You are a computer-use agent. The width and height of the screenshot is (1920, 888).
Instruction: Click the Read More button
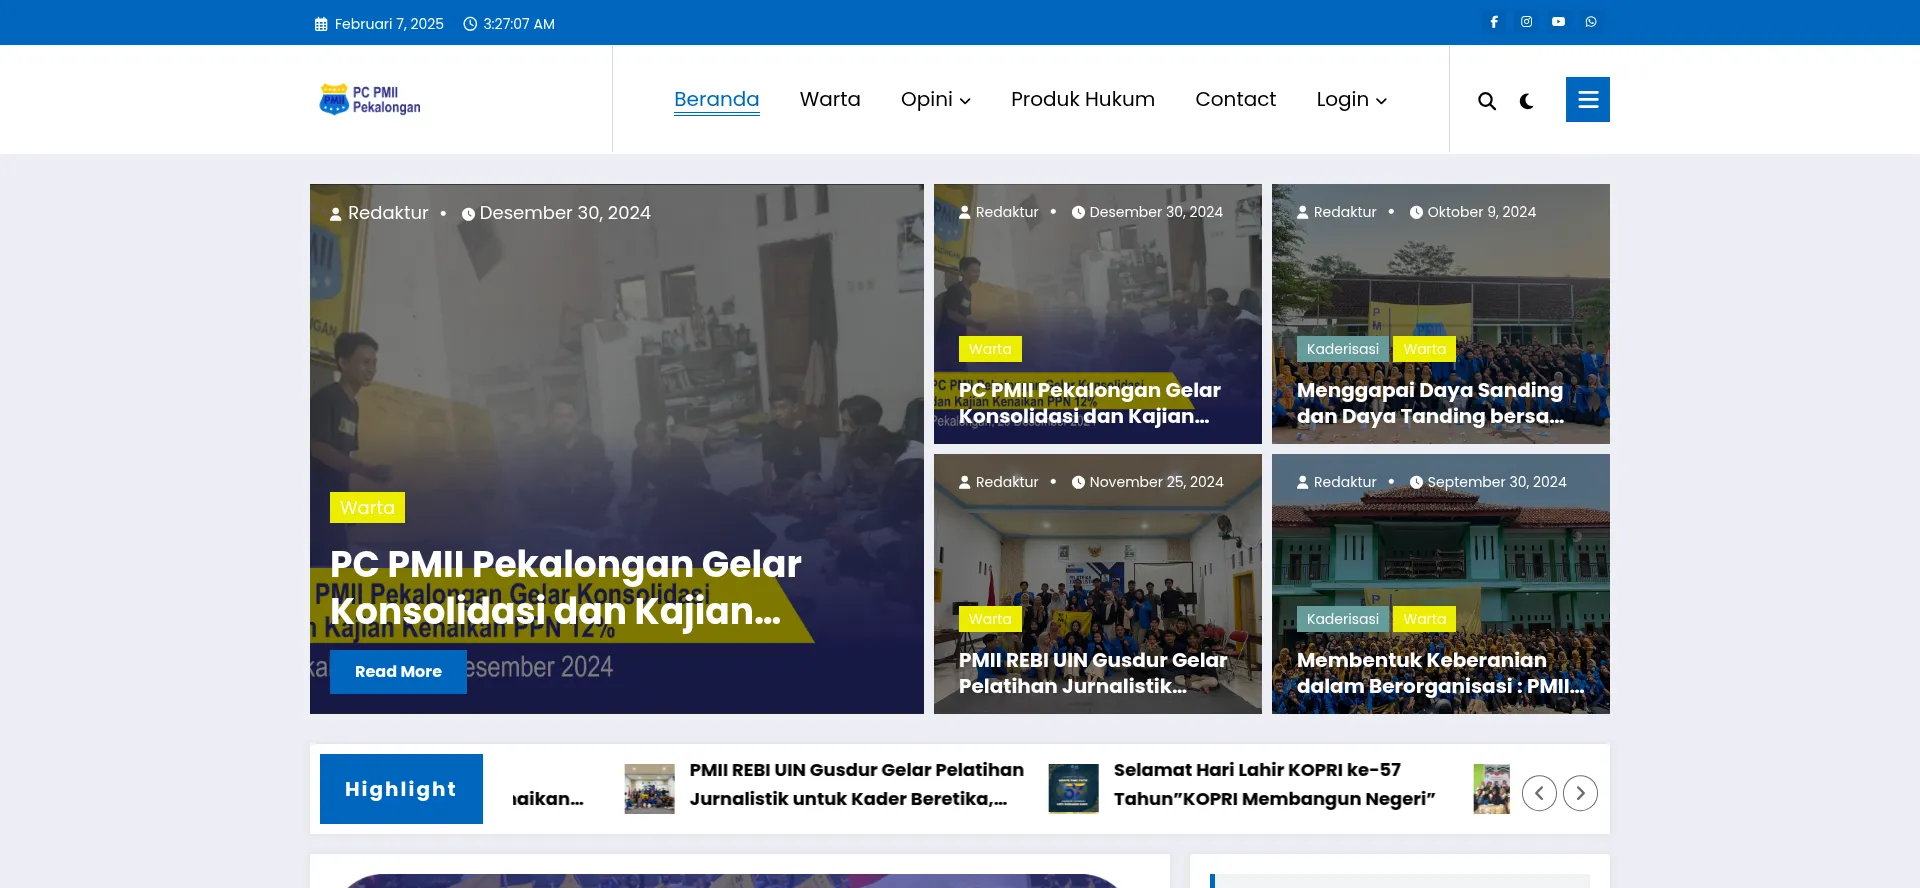coord(398,672)
